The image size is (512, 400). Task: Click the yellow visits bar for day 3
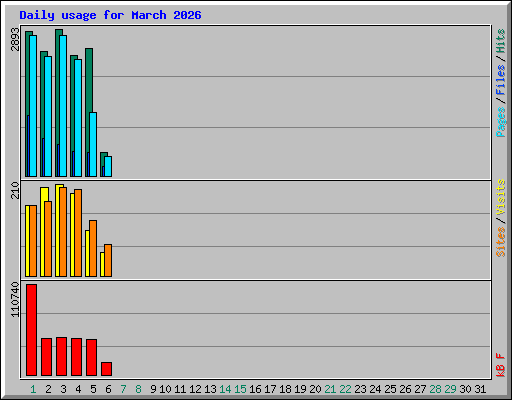(x=58, y=231)
